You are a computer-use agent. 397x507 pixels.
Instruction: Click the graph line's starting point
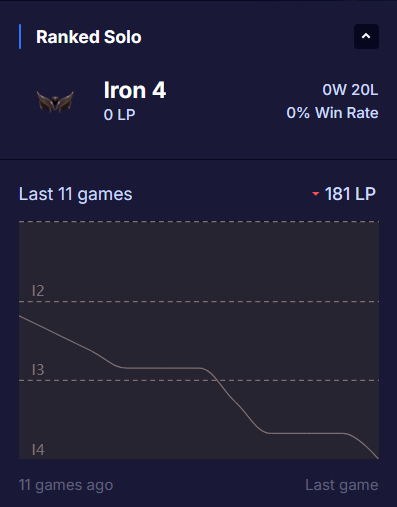[x=20, y=316]
